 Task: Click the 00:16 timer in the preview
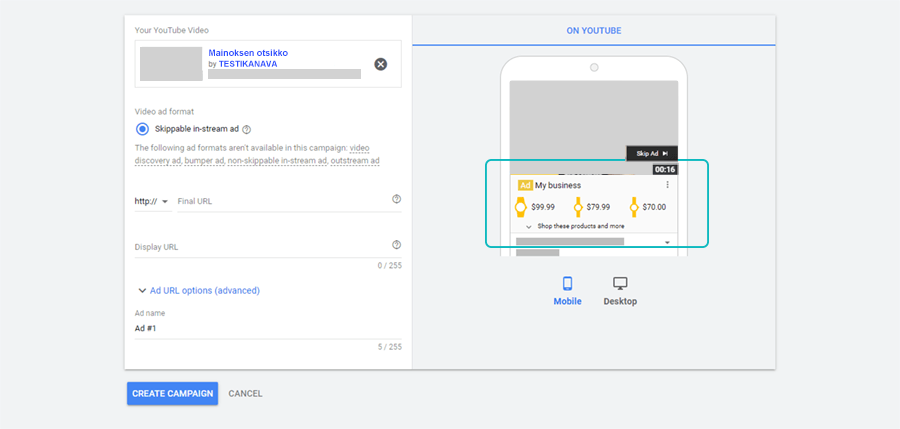[665, 169]
